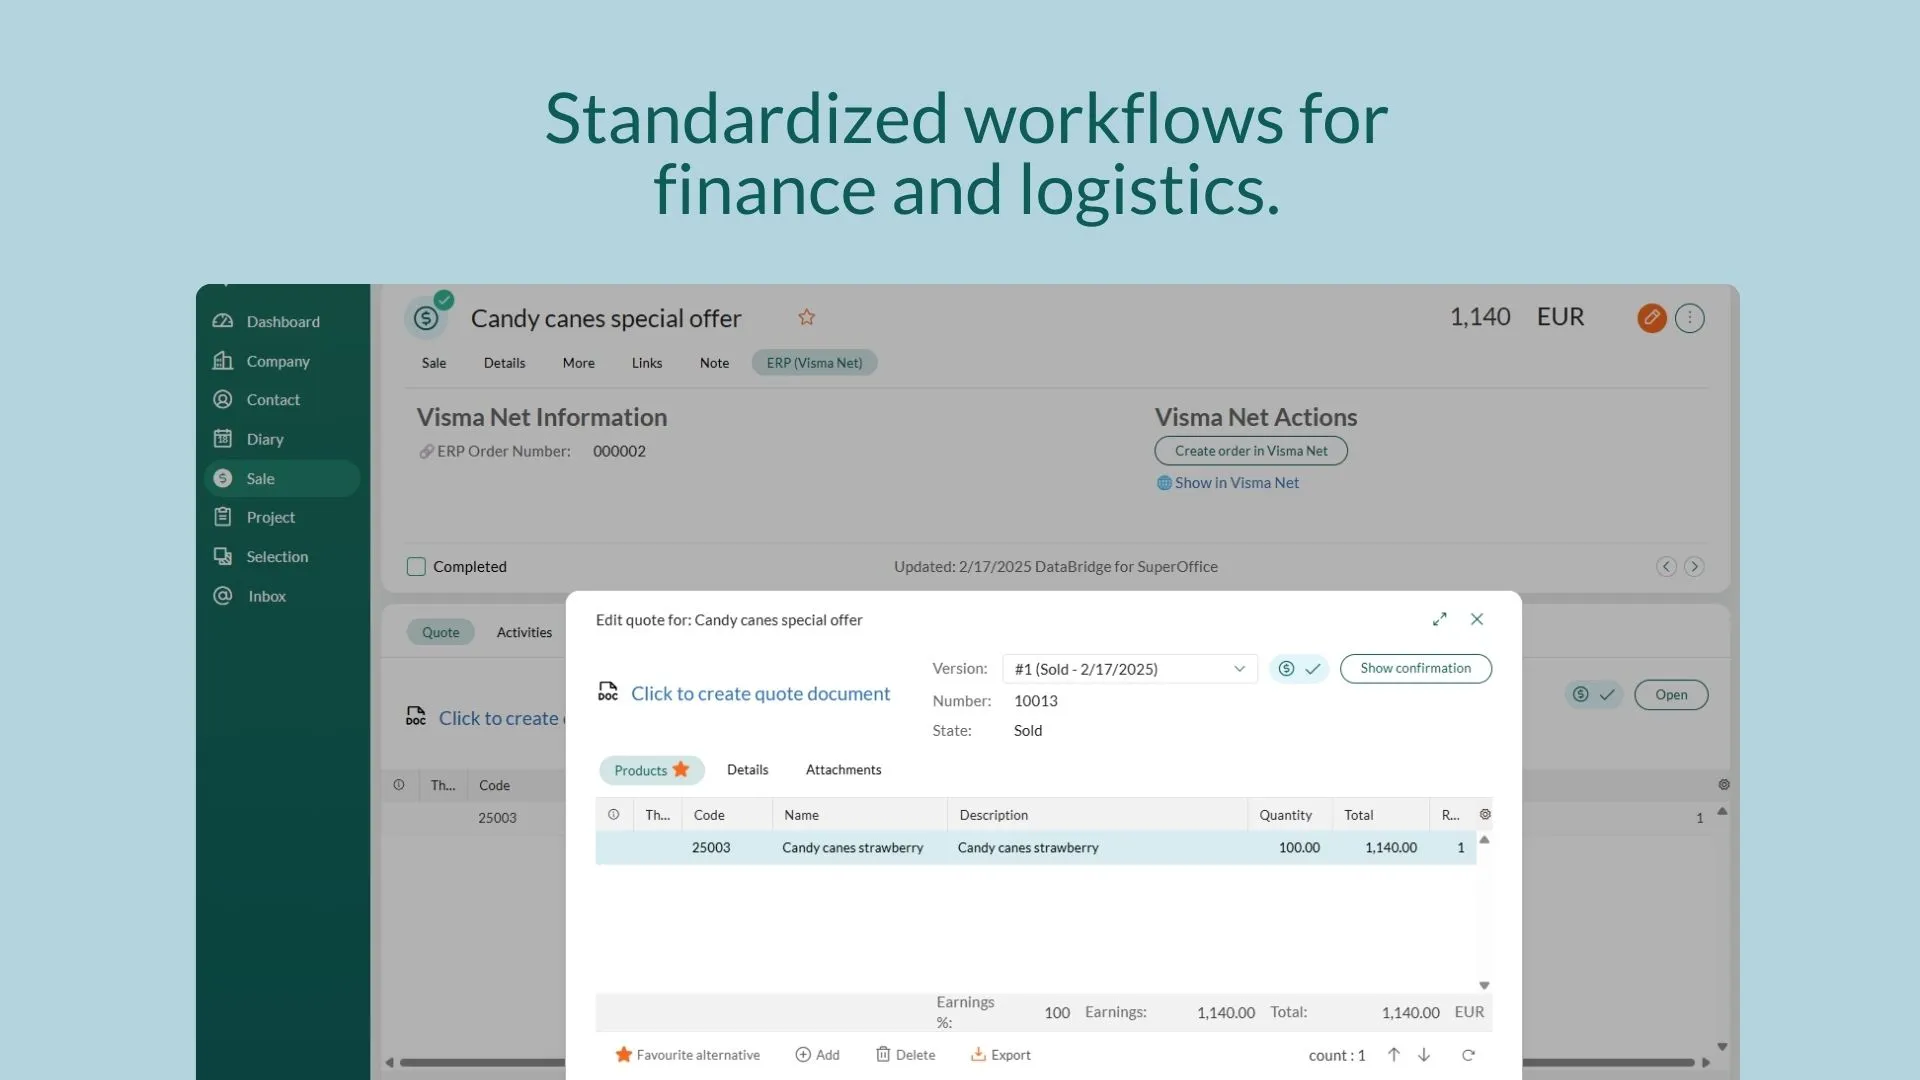Go to next sale with right chevron
This screenshot has height=1080, width=1920.
1693,567
